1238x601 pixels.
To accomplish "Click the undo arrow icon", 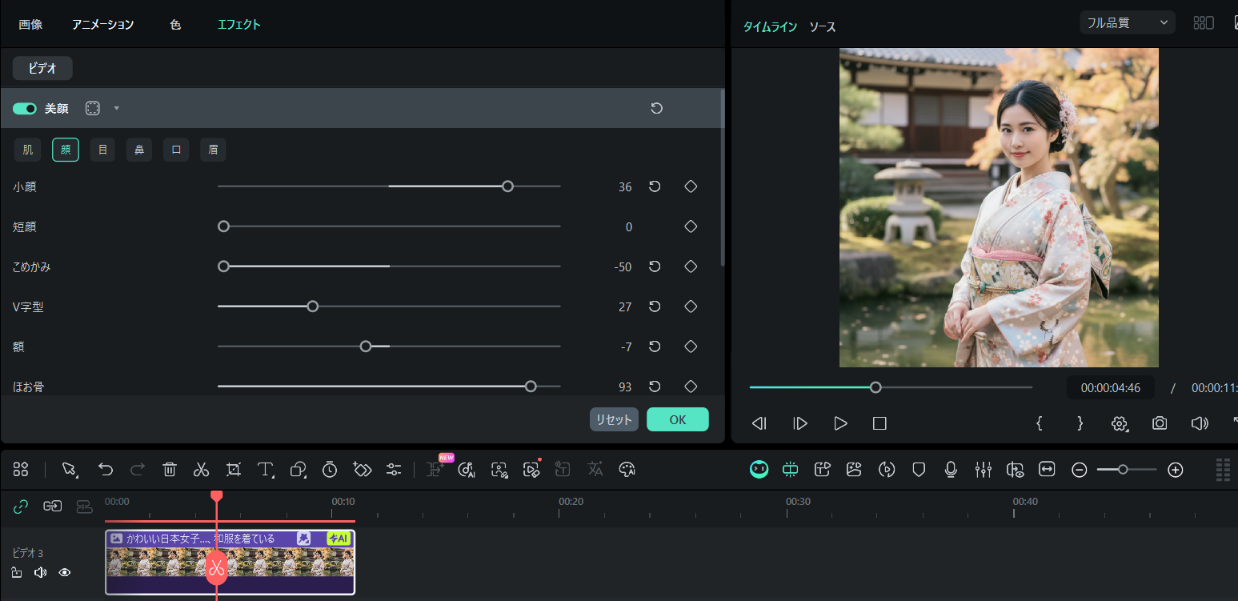I will [105, 469].
